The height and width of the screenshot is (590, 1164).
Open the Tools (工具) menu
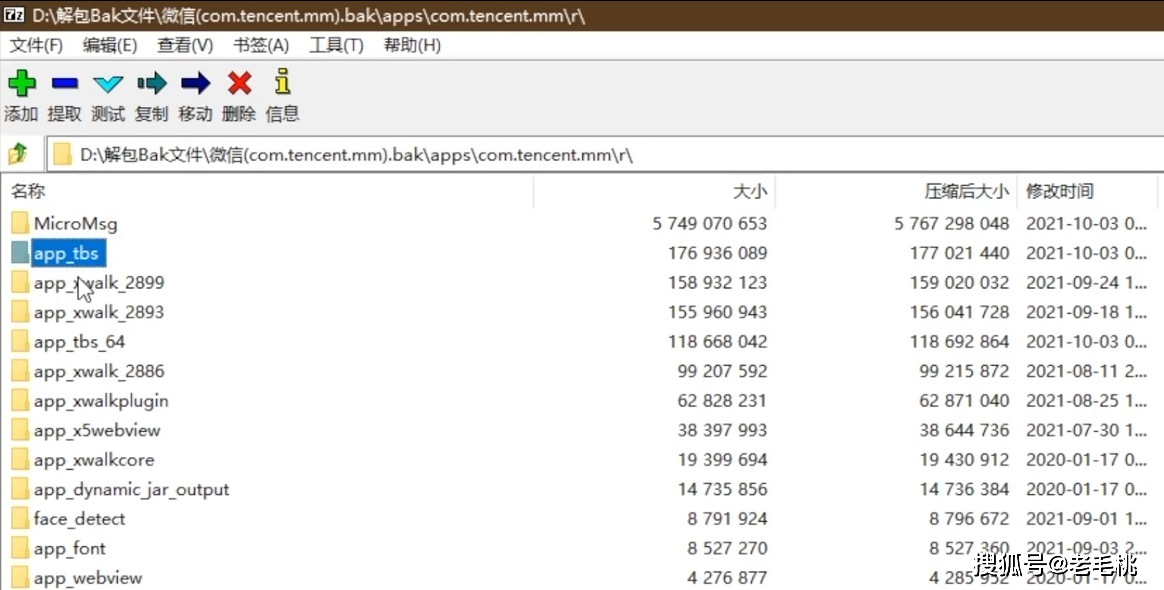[x=336, y=45]
